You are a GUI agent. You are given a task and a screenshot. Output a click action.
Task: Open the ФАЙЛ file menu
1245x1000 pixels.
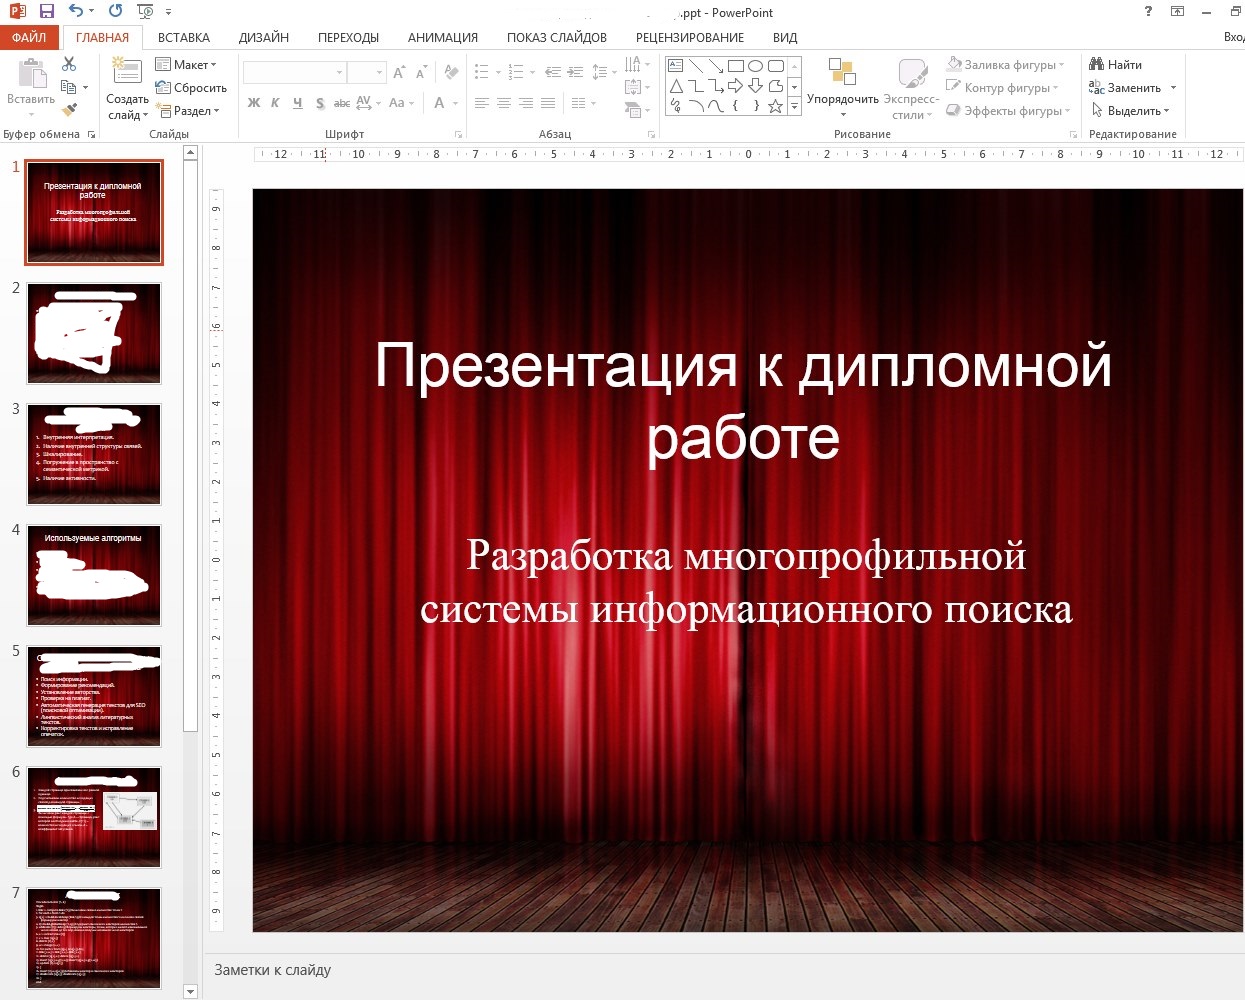coord(29,37)
